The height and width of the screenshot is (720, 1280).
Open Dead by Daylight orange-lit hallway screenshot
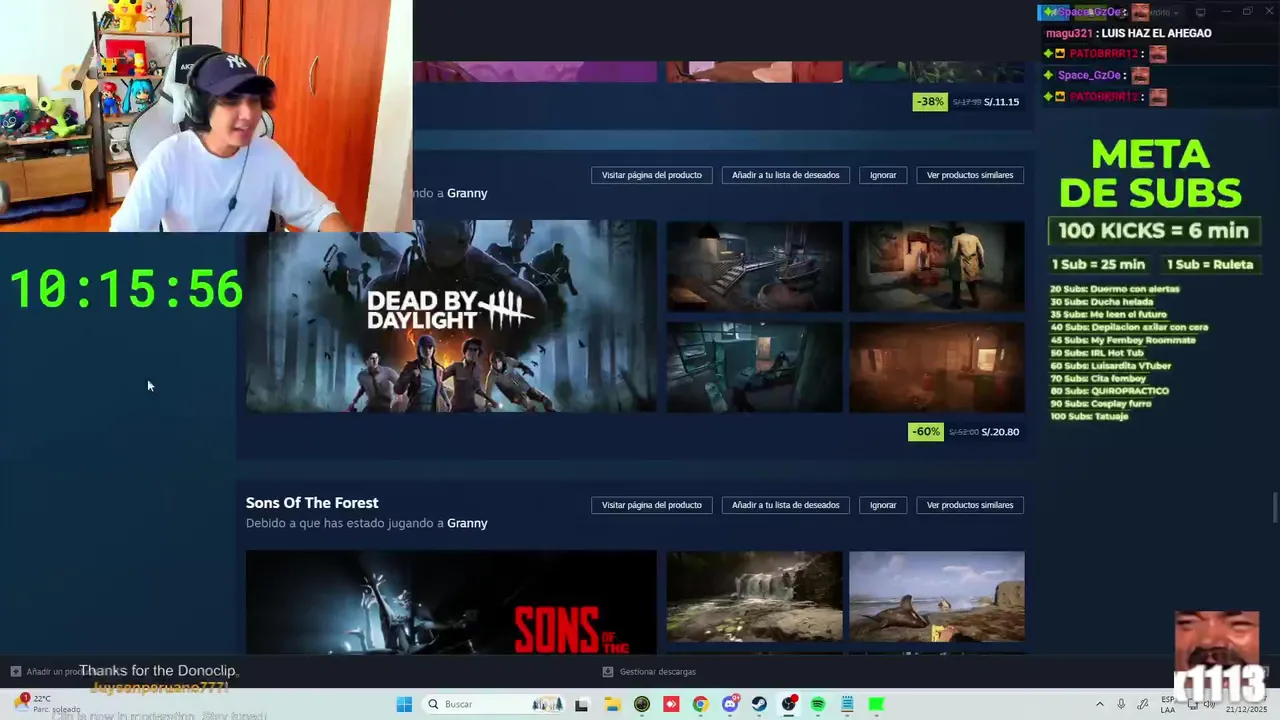tap(937, 367)
